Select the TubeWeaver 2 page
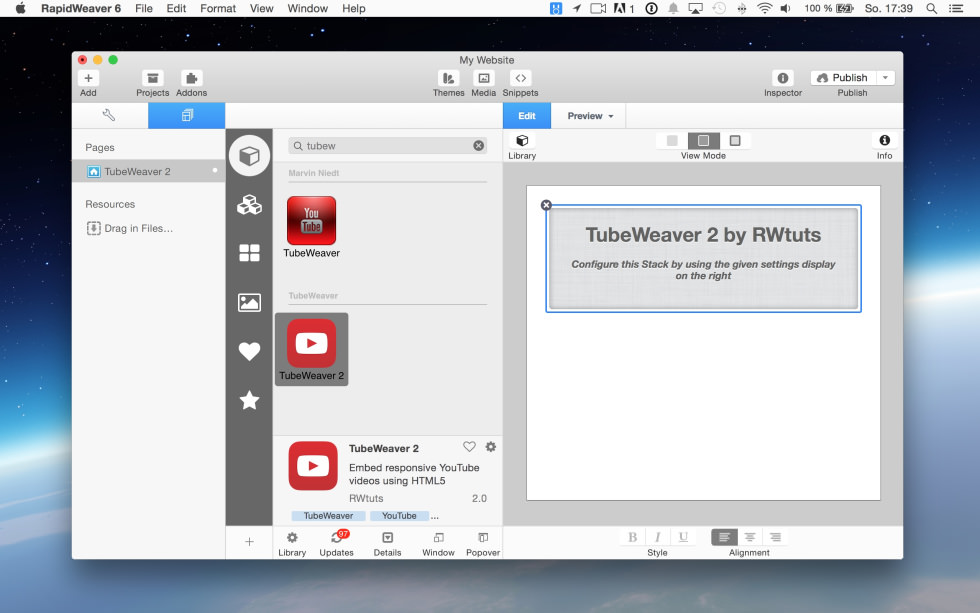 tap(149, 171)
